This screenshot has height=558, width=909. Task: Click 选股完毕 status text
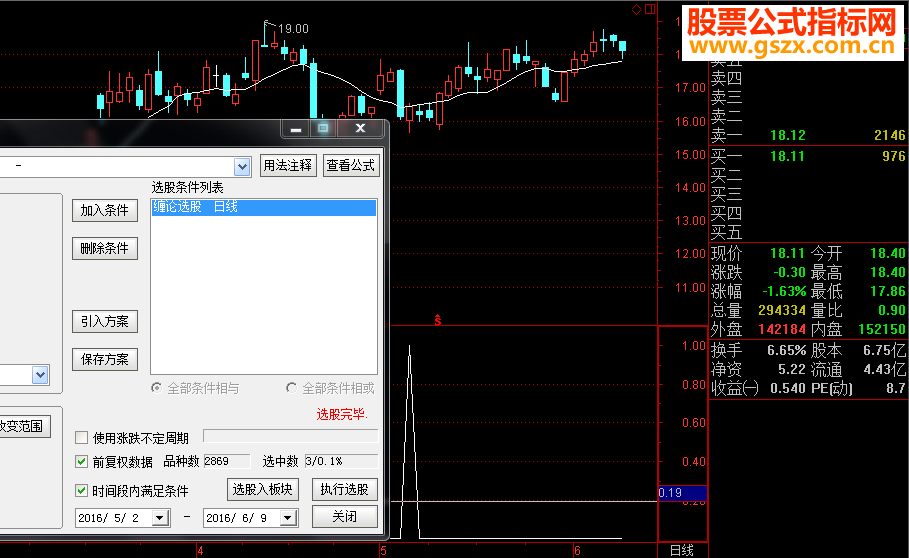coord(342,414)
